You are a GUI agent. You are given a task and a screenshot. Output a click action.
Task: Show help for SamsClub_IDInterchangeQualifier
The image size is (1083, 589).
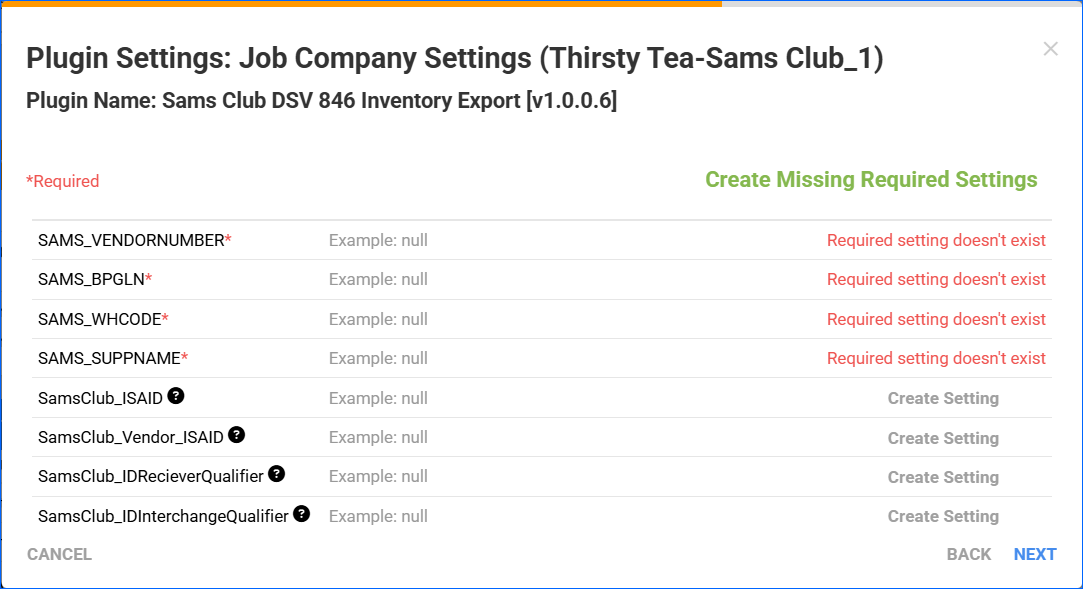tap(301, 514)
